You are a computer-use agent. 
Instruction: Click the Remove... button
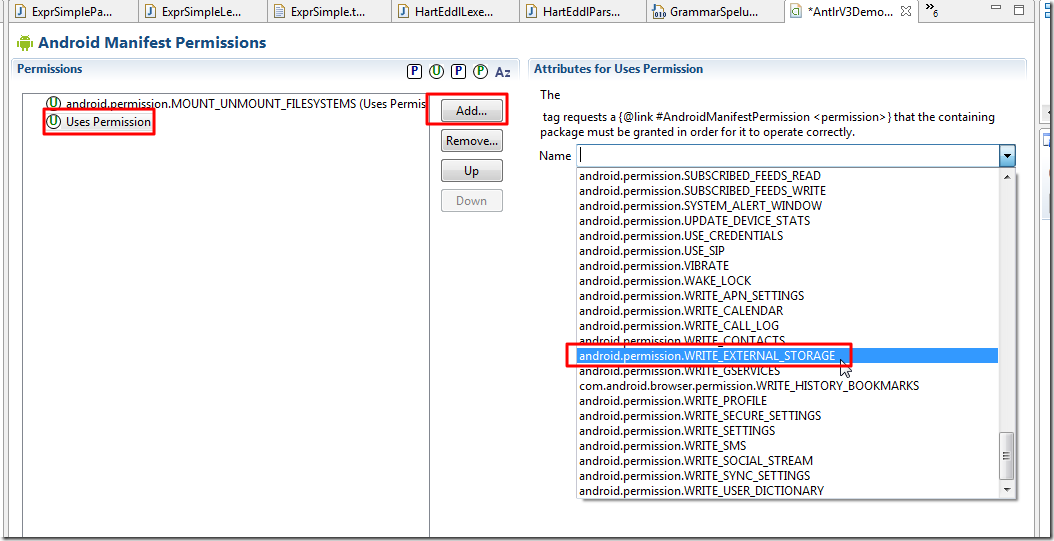pos(471,141)
